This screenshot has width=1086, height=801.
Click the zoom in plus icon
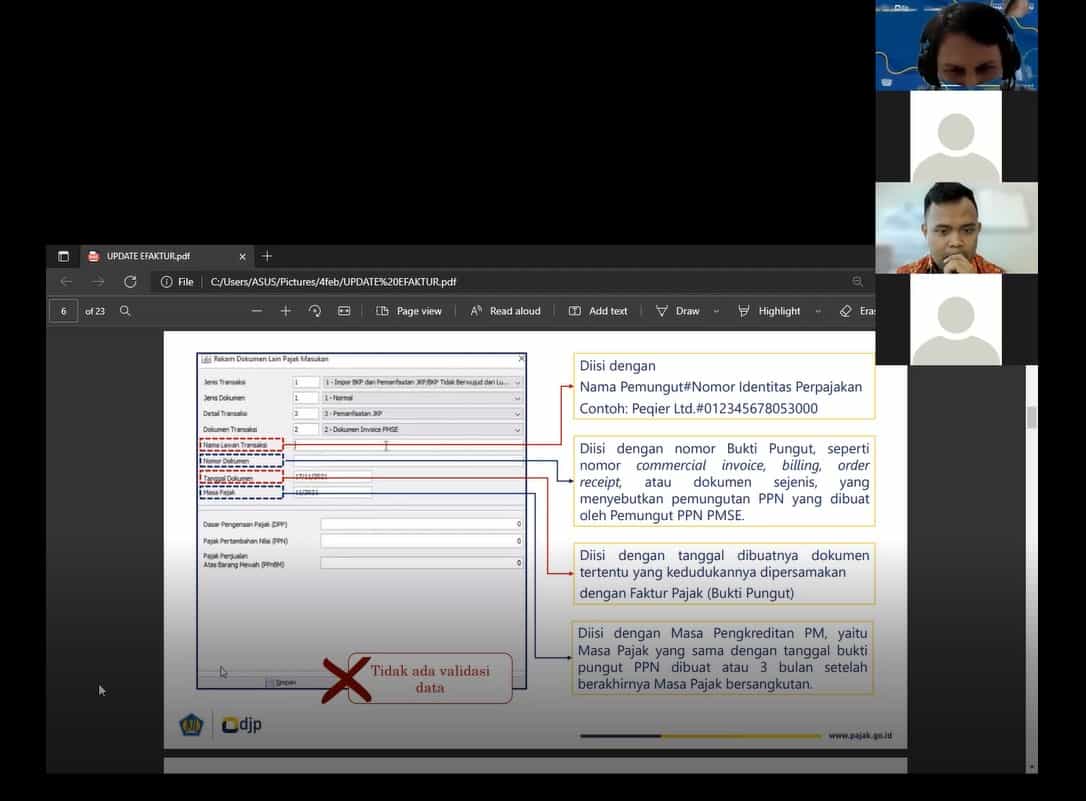click(x=286, y=311)
